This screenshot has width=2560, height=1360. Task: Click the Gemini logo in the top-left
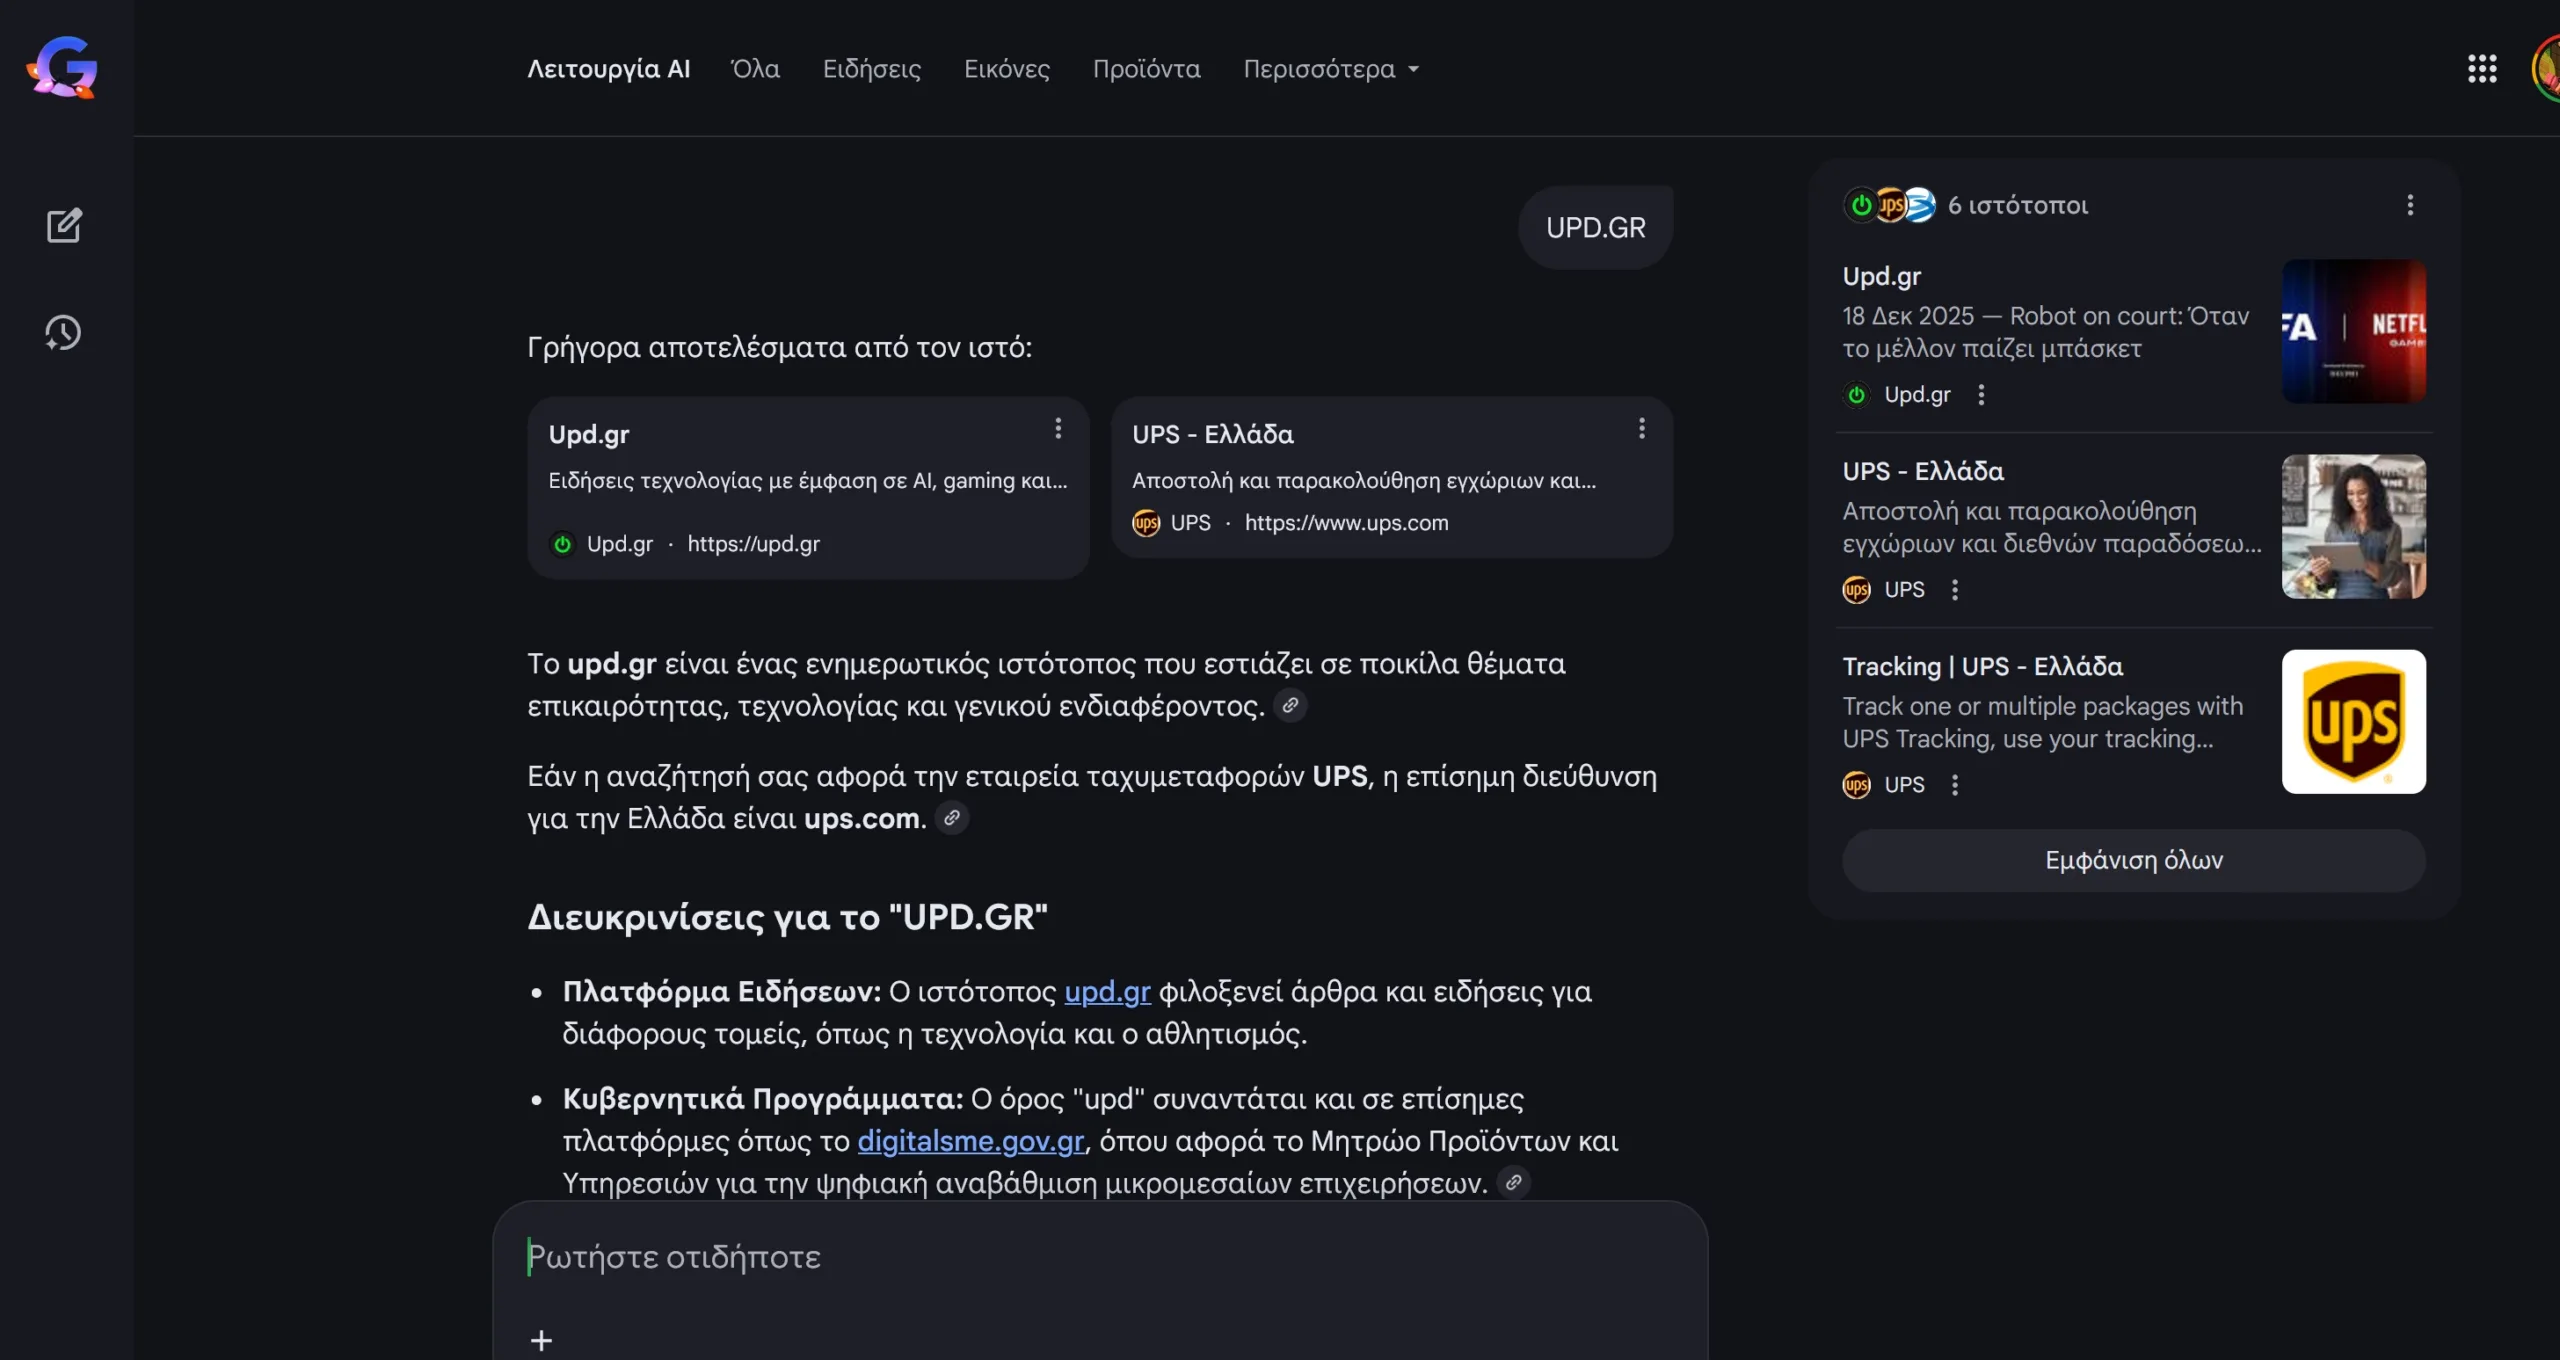(62, 68)
